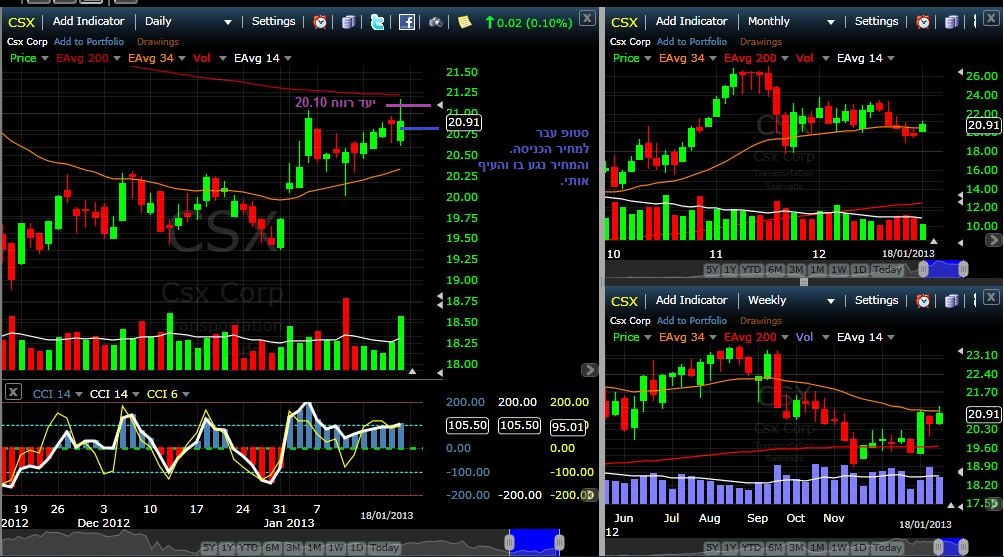Select 5Y range in Weekly chart
The width and height of the screenshot is (1004, 557).
click(711, 548)
